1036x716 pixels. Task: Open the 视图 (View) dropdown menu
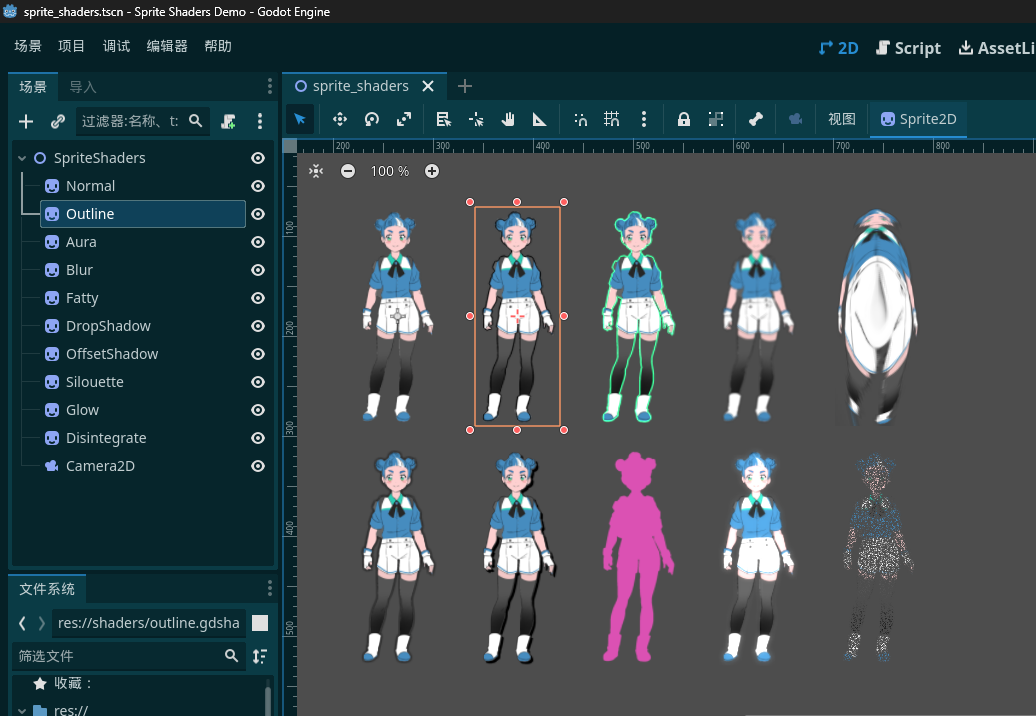(842, 119)
